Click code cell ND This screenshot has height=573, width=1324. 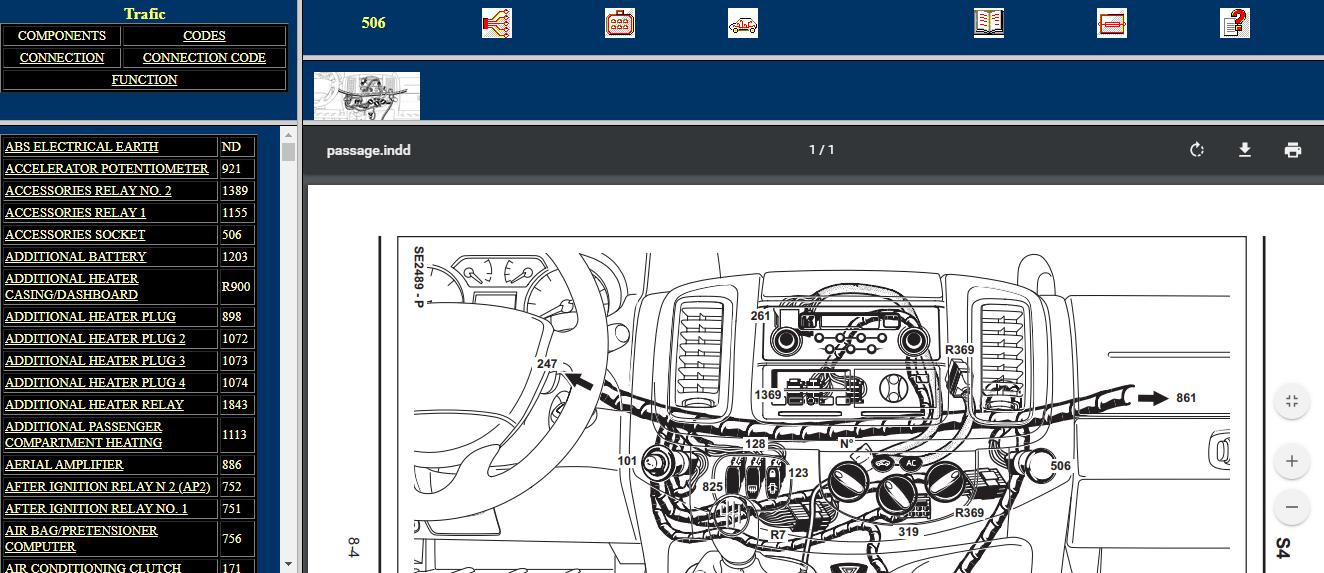237,147
